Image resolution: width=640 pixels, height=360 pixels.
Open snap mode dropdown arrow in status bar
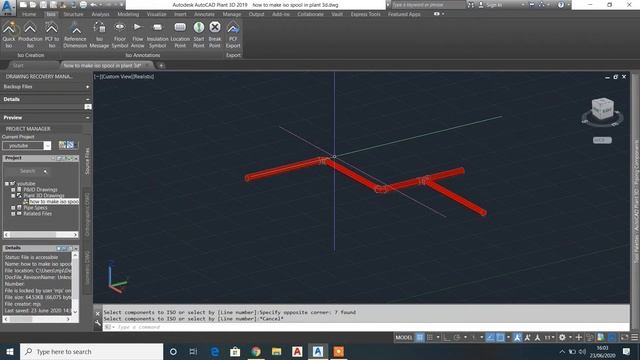click(438, 337)
